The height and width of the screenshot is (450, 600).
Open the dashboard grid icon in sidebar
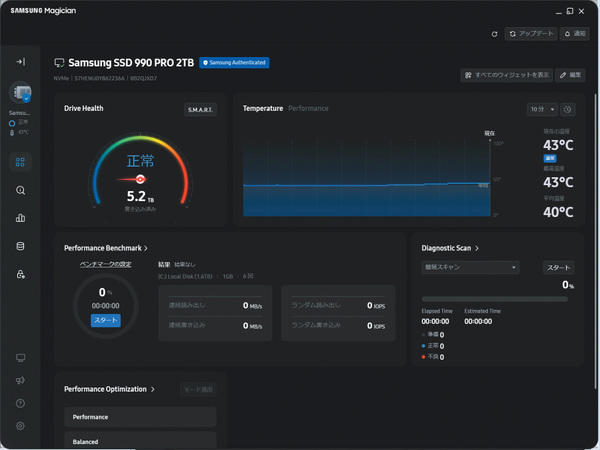click(20, 162)
